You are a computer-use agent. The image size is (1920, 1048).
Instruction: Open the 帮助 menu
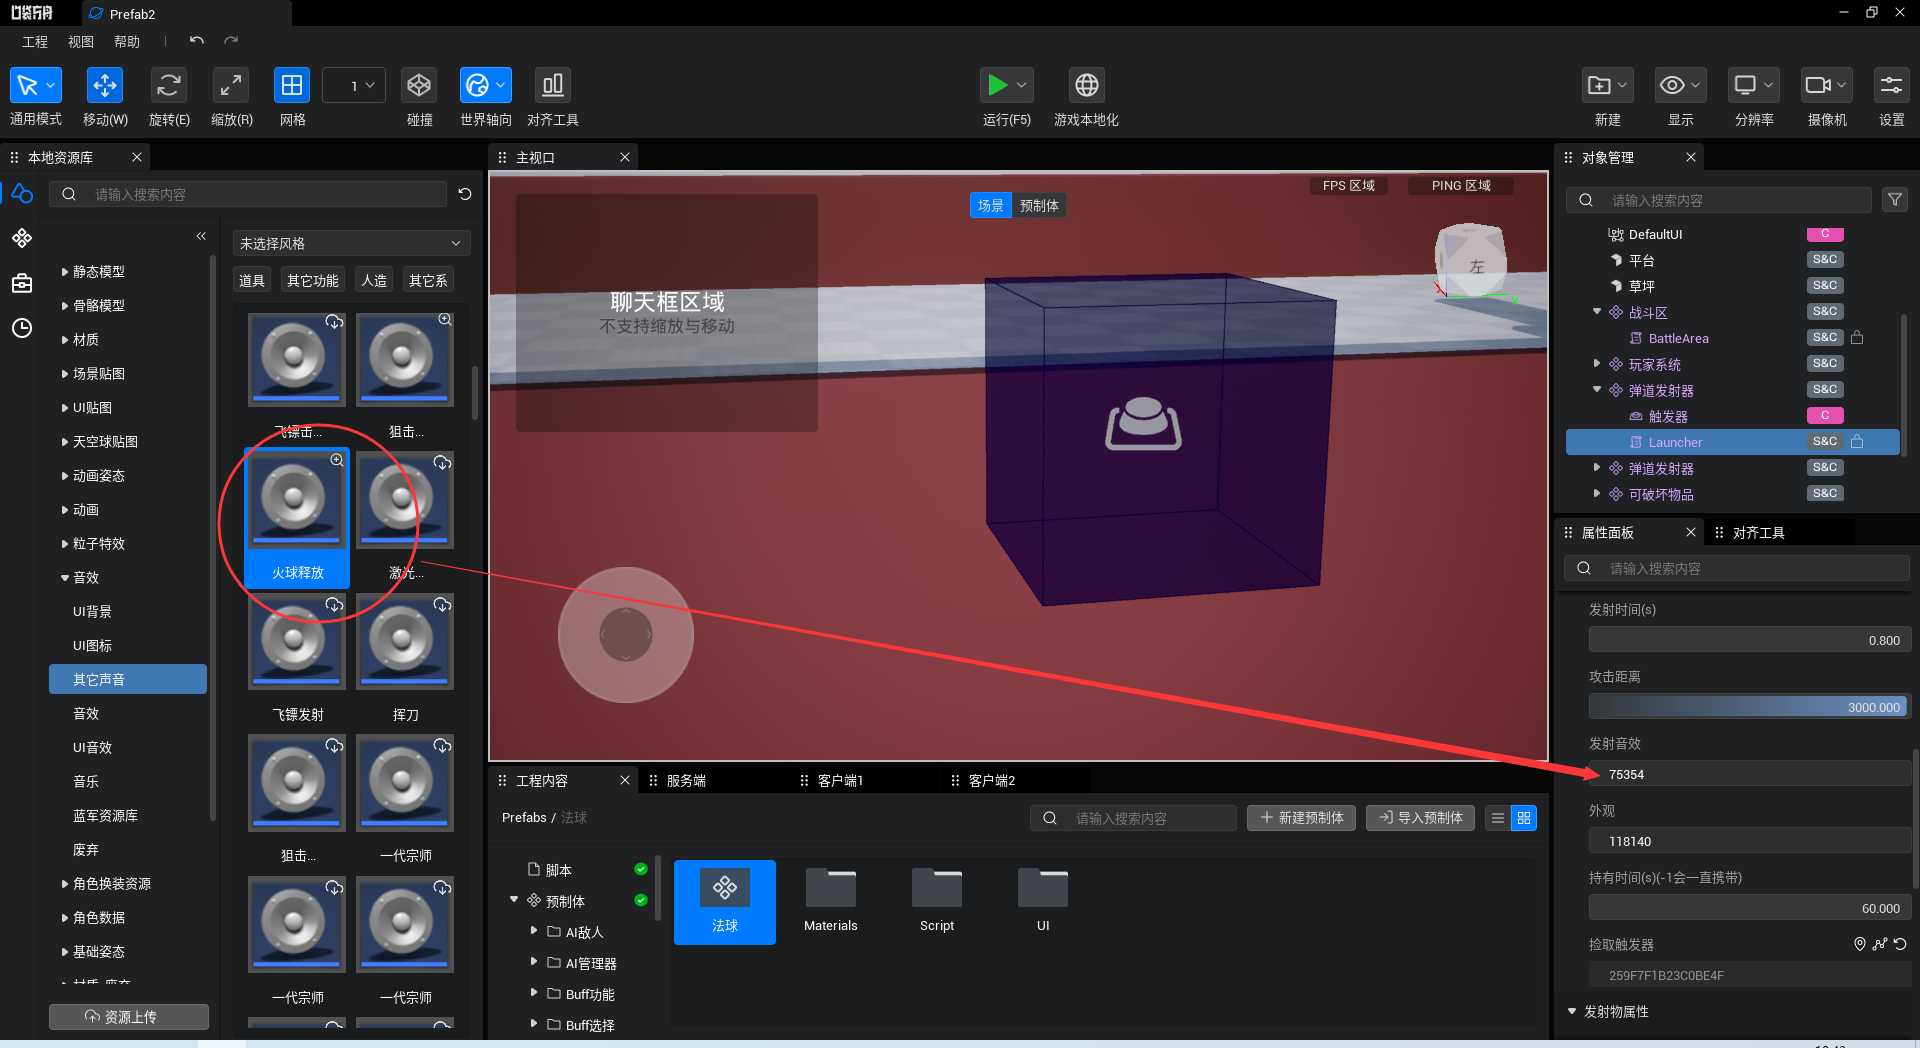tap(127, 41)
